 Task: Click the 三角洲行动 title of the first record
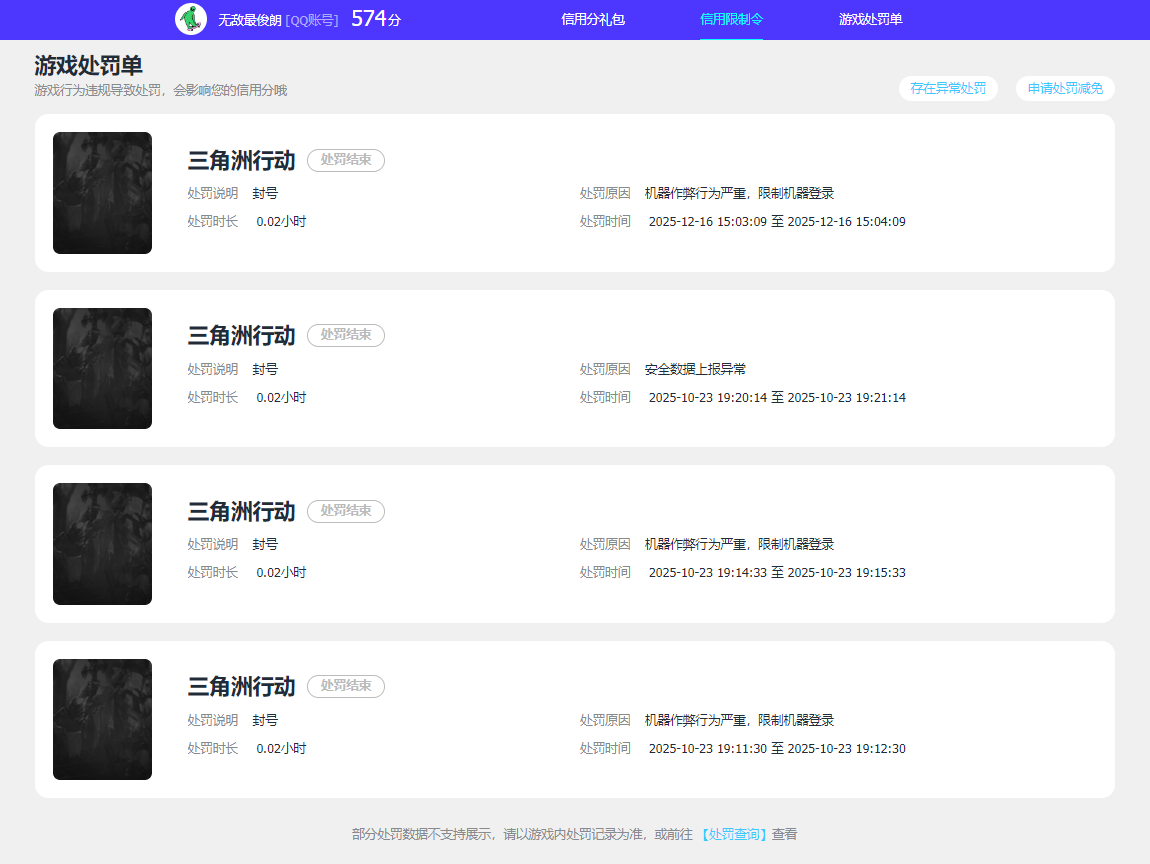coord(240,158)
